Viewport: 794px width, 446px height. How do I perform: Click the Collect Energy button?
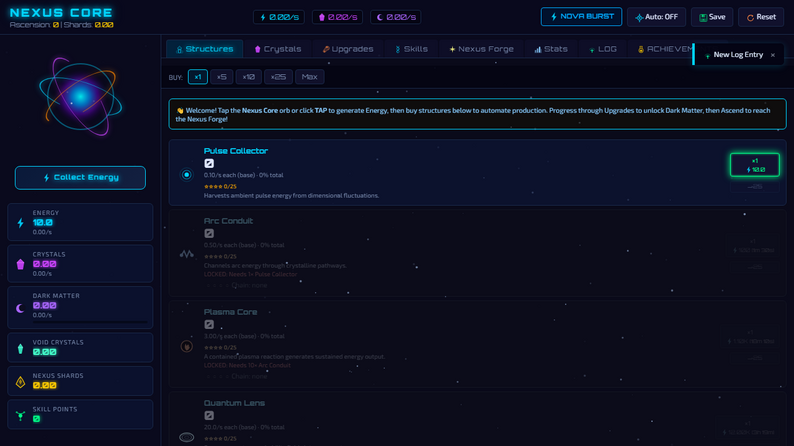coord(81,178)
